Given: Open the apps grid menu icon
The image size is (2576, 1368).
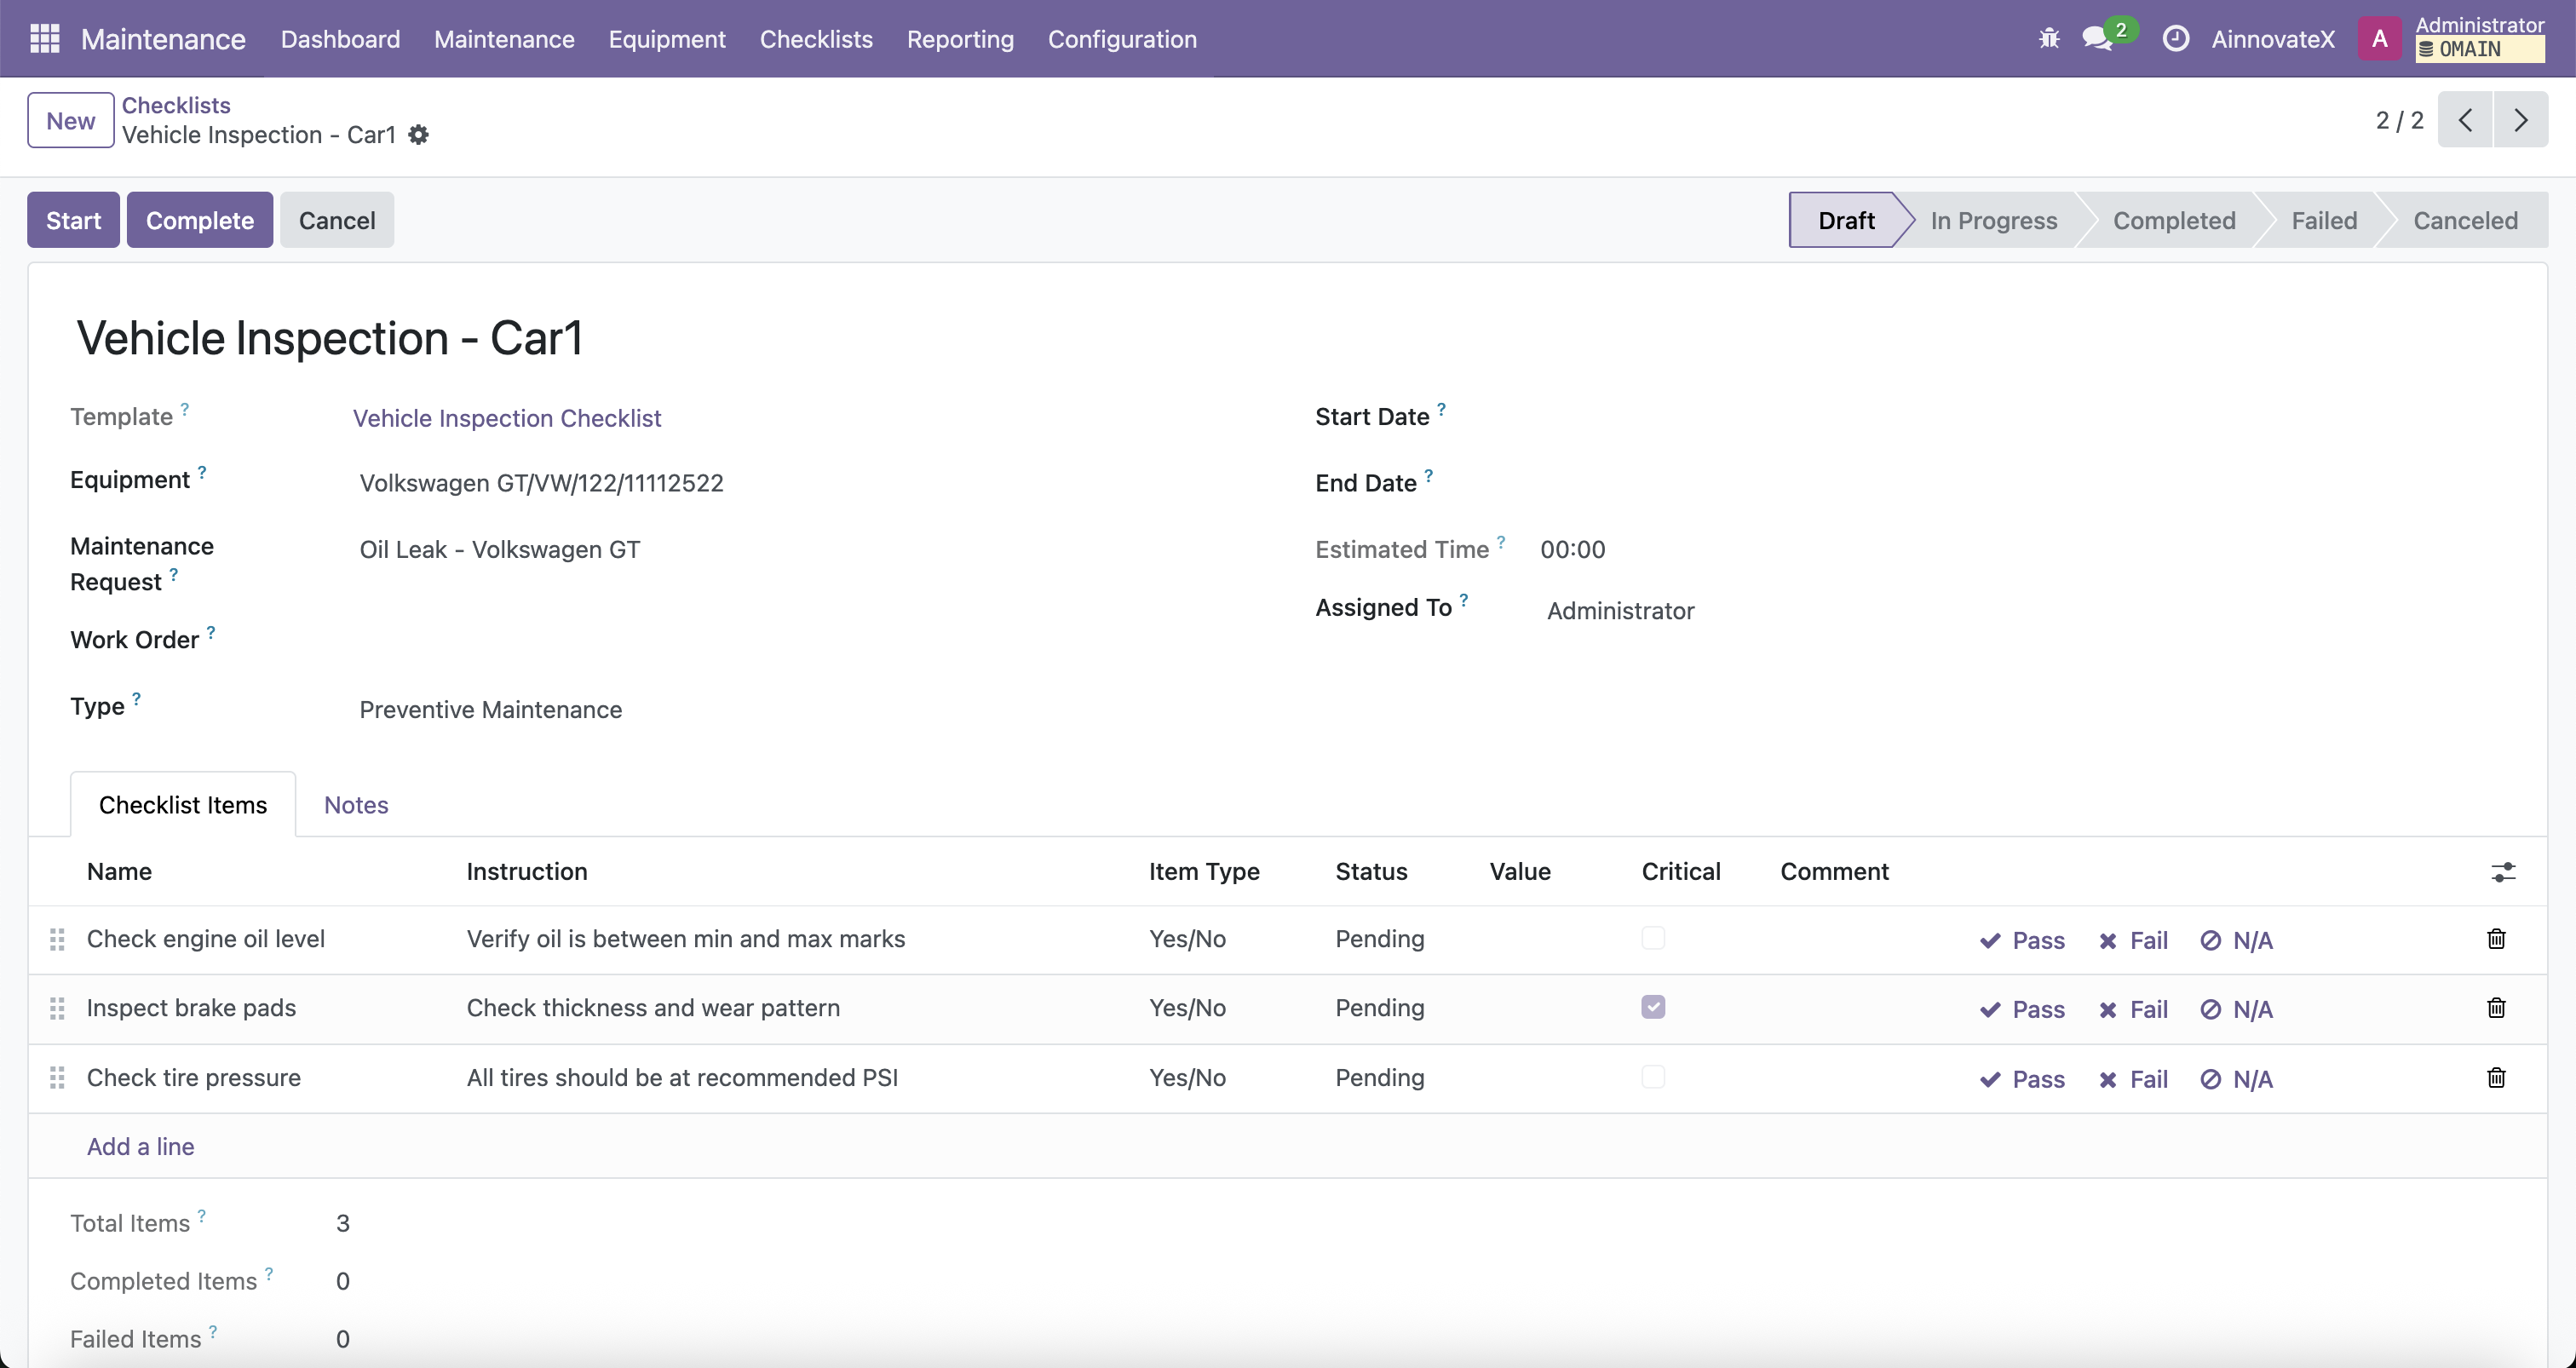Looking at the screenshot, I should 44,38.
